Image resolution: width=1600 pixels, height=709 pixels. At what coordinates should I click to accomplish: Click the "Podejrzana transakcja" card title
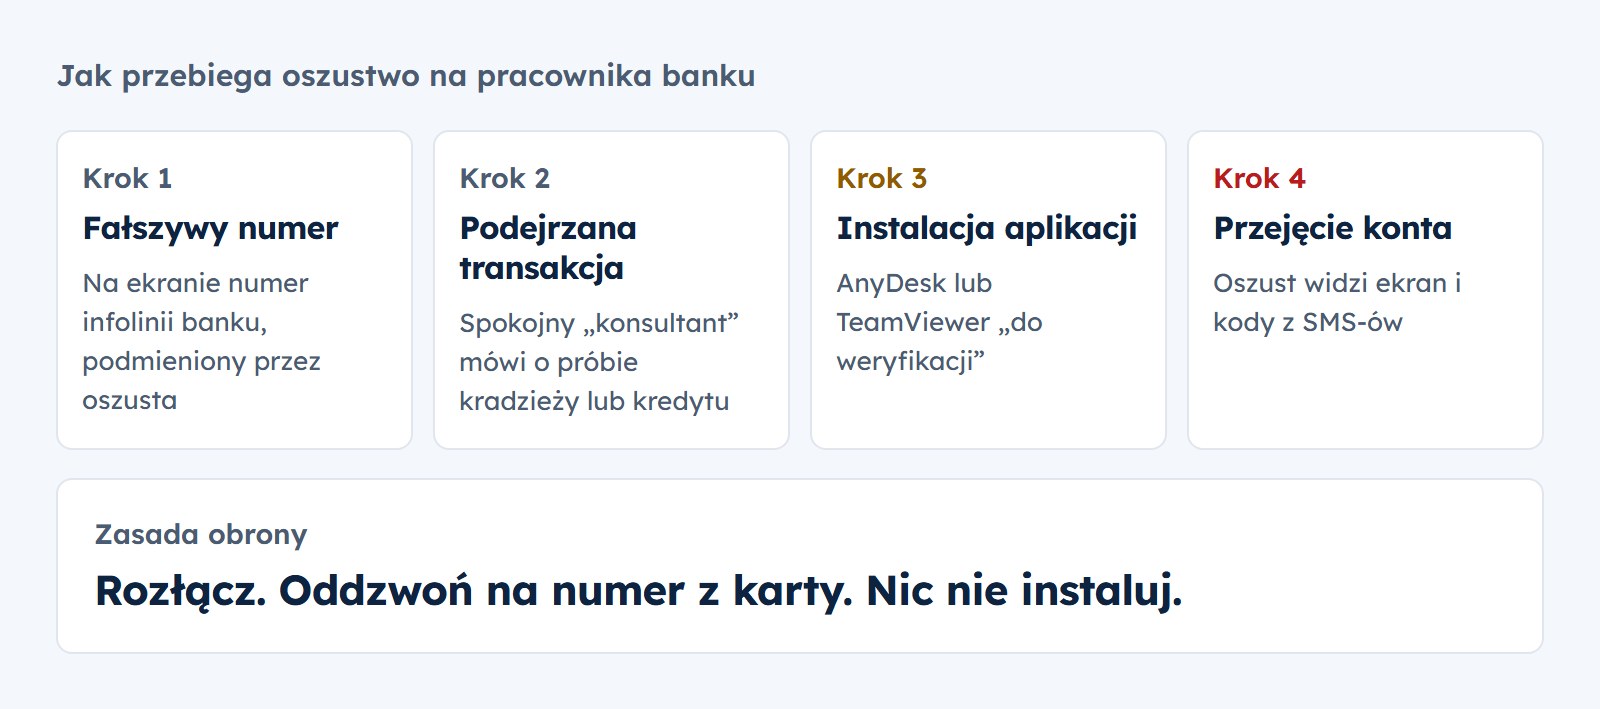tap(548, 248)
